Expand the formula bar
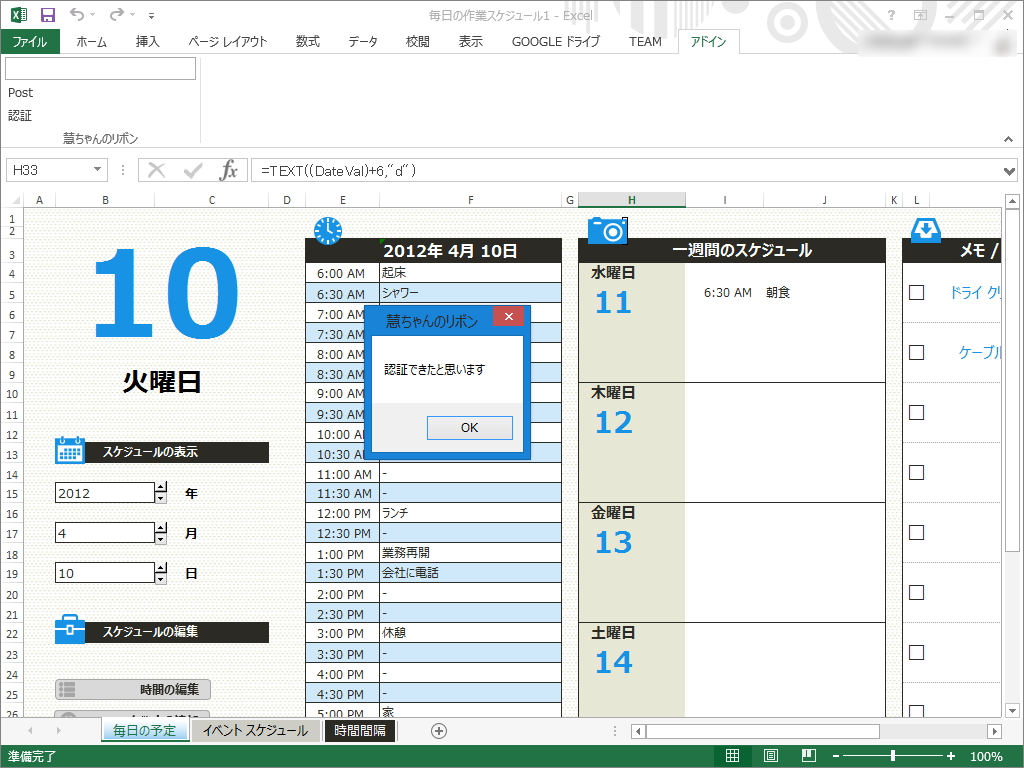 click(x=1009, y=171)
